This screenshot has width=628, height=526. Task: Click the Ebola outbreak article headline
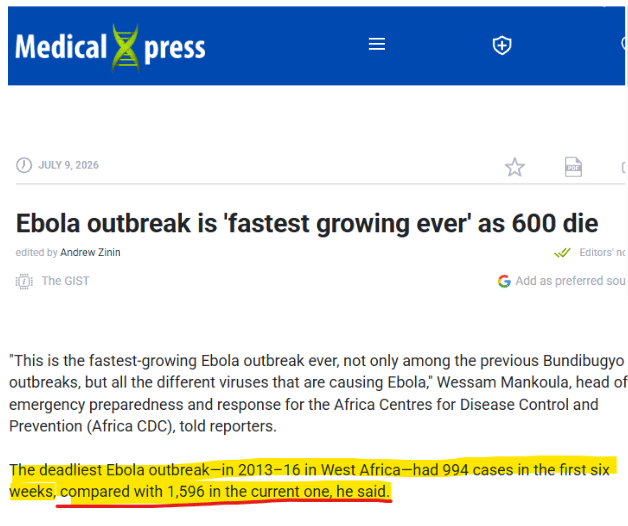(x=307, y=223)
